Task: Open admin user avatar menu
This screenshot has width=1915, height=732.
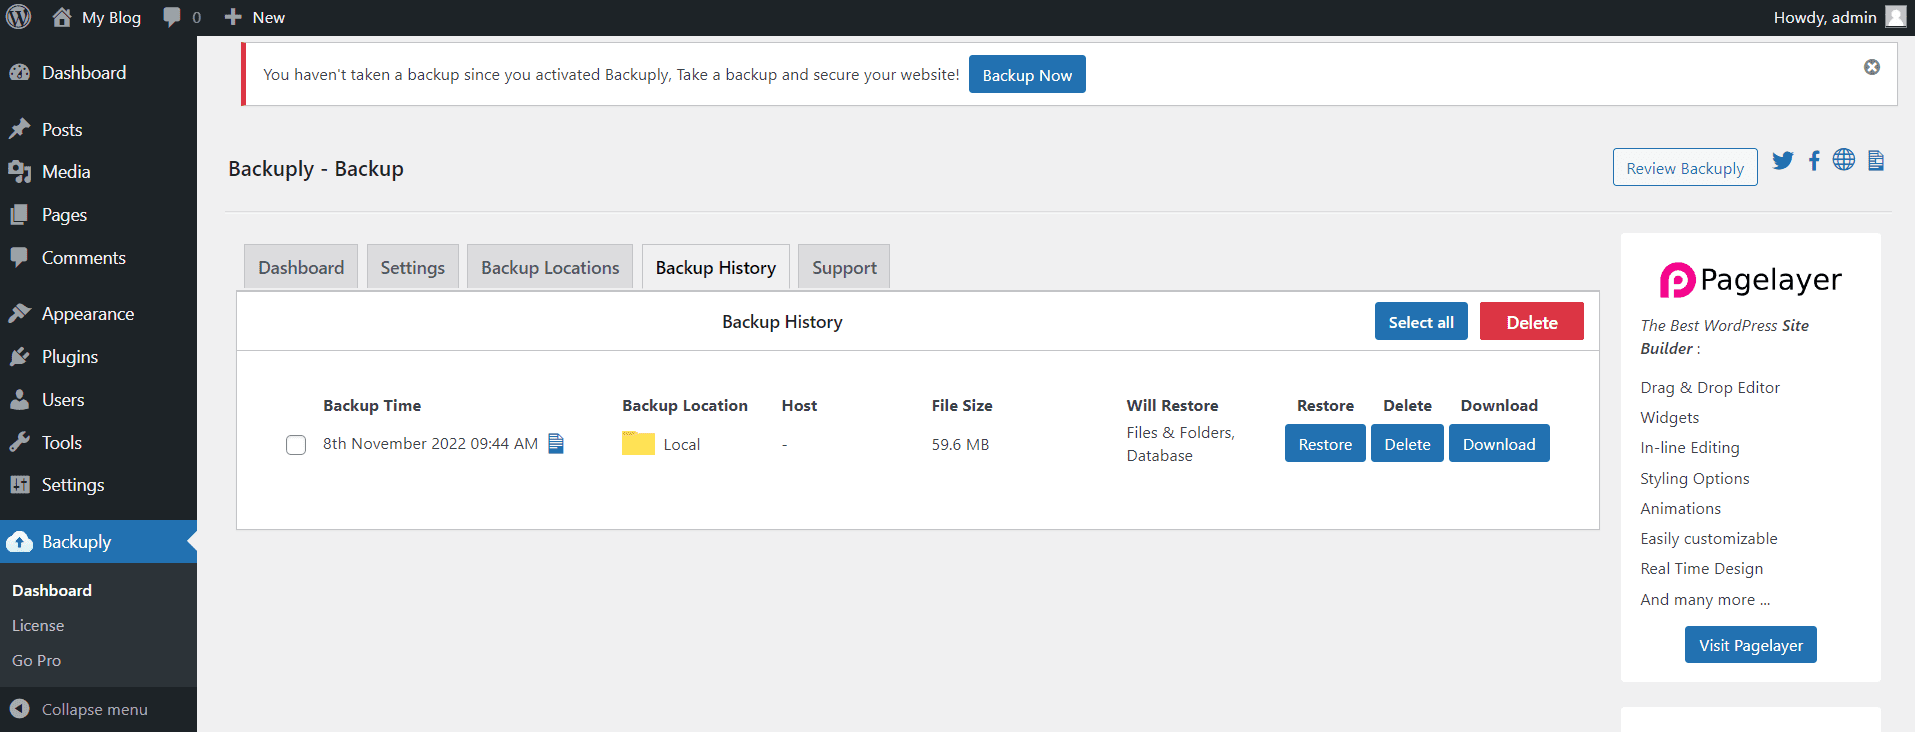Action: [x=1895, y=17]
